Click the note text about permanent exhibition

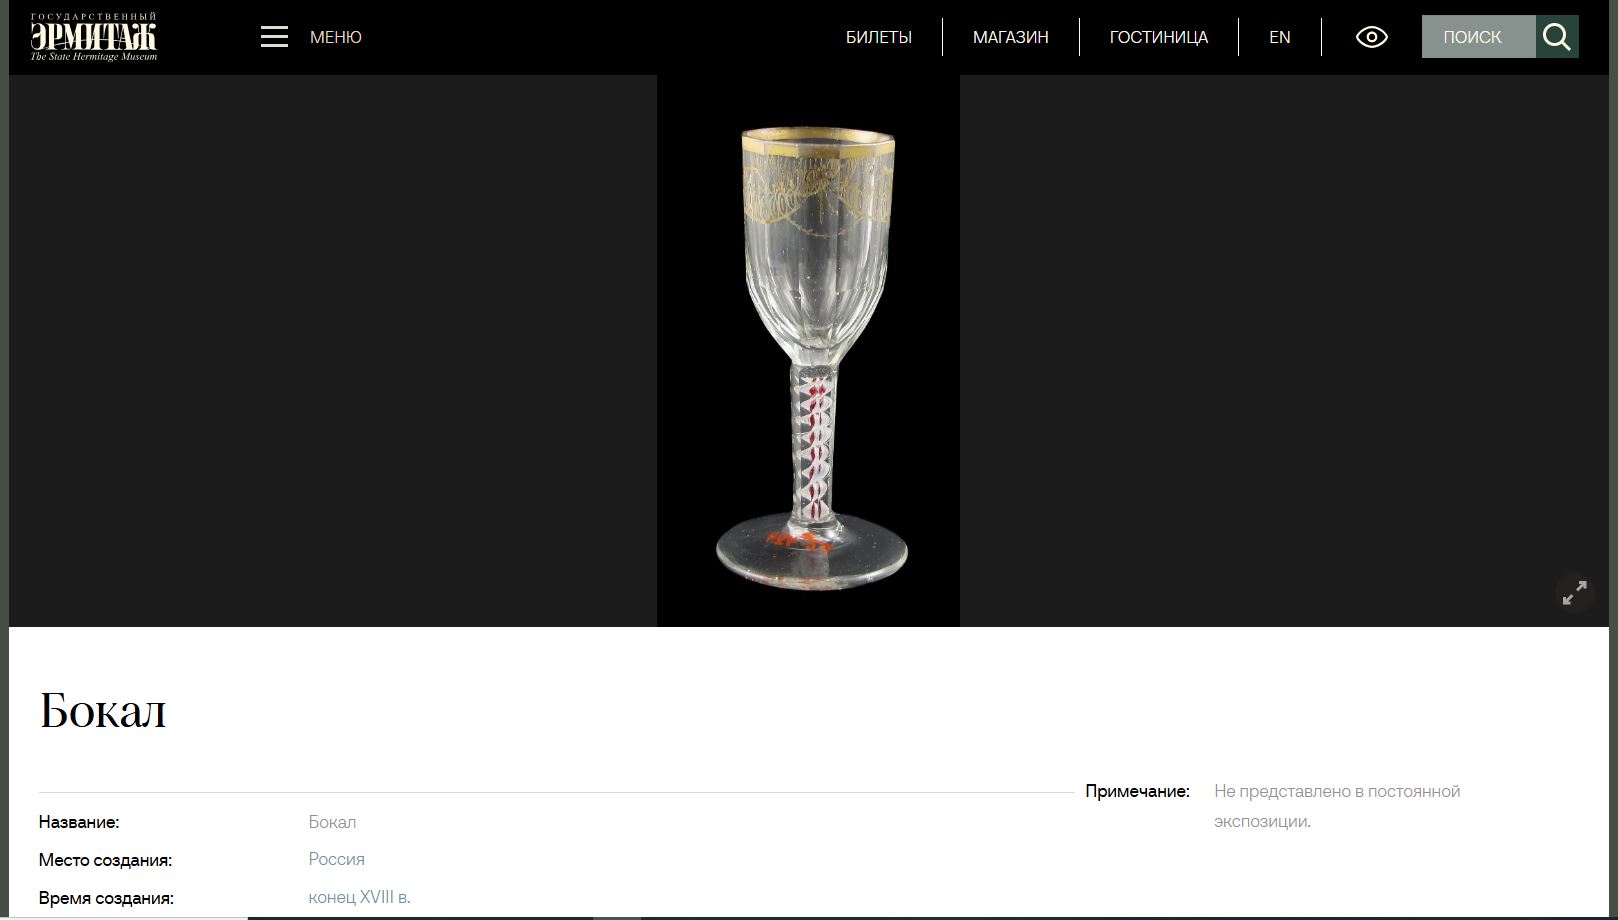pyautogui.click(x=1337, y=806)
